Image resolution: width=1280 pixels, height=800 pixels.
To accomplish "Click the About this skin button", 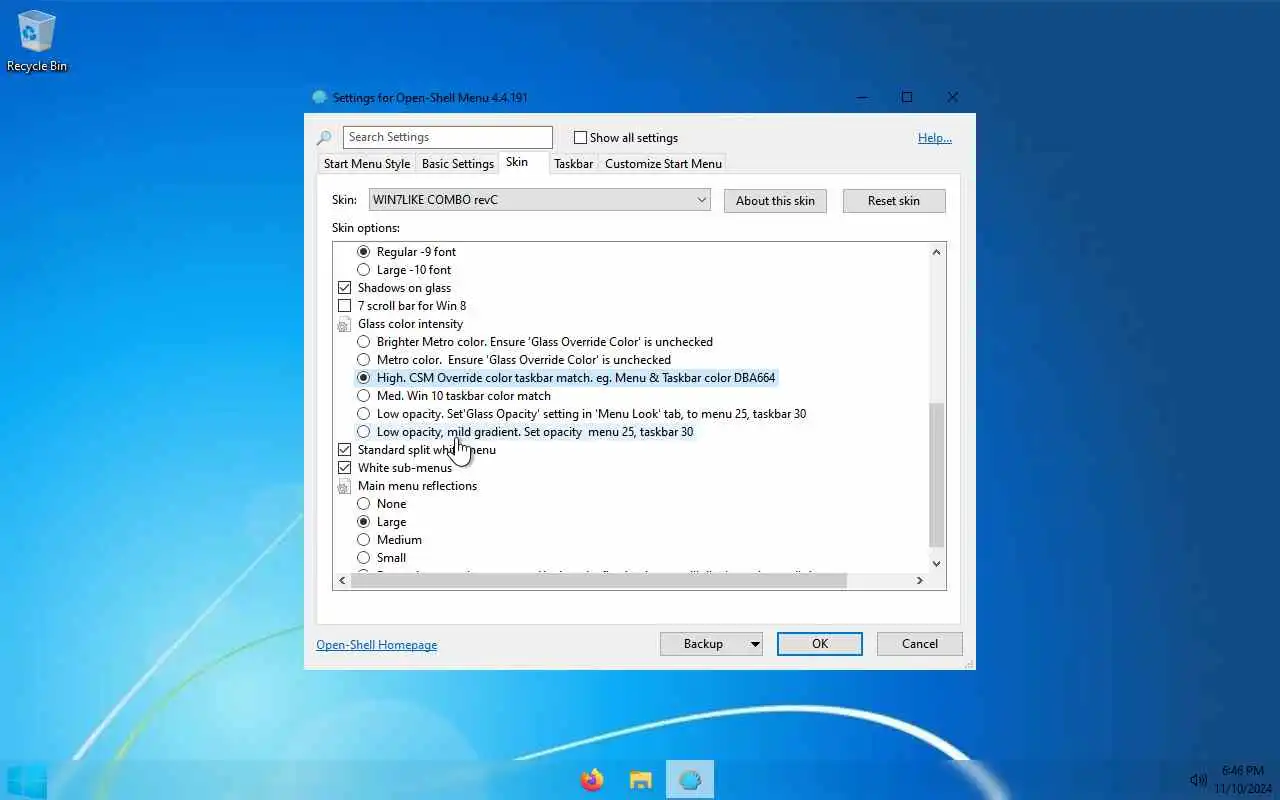I will pyautogui.click(x=775, y=201).
